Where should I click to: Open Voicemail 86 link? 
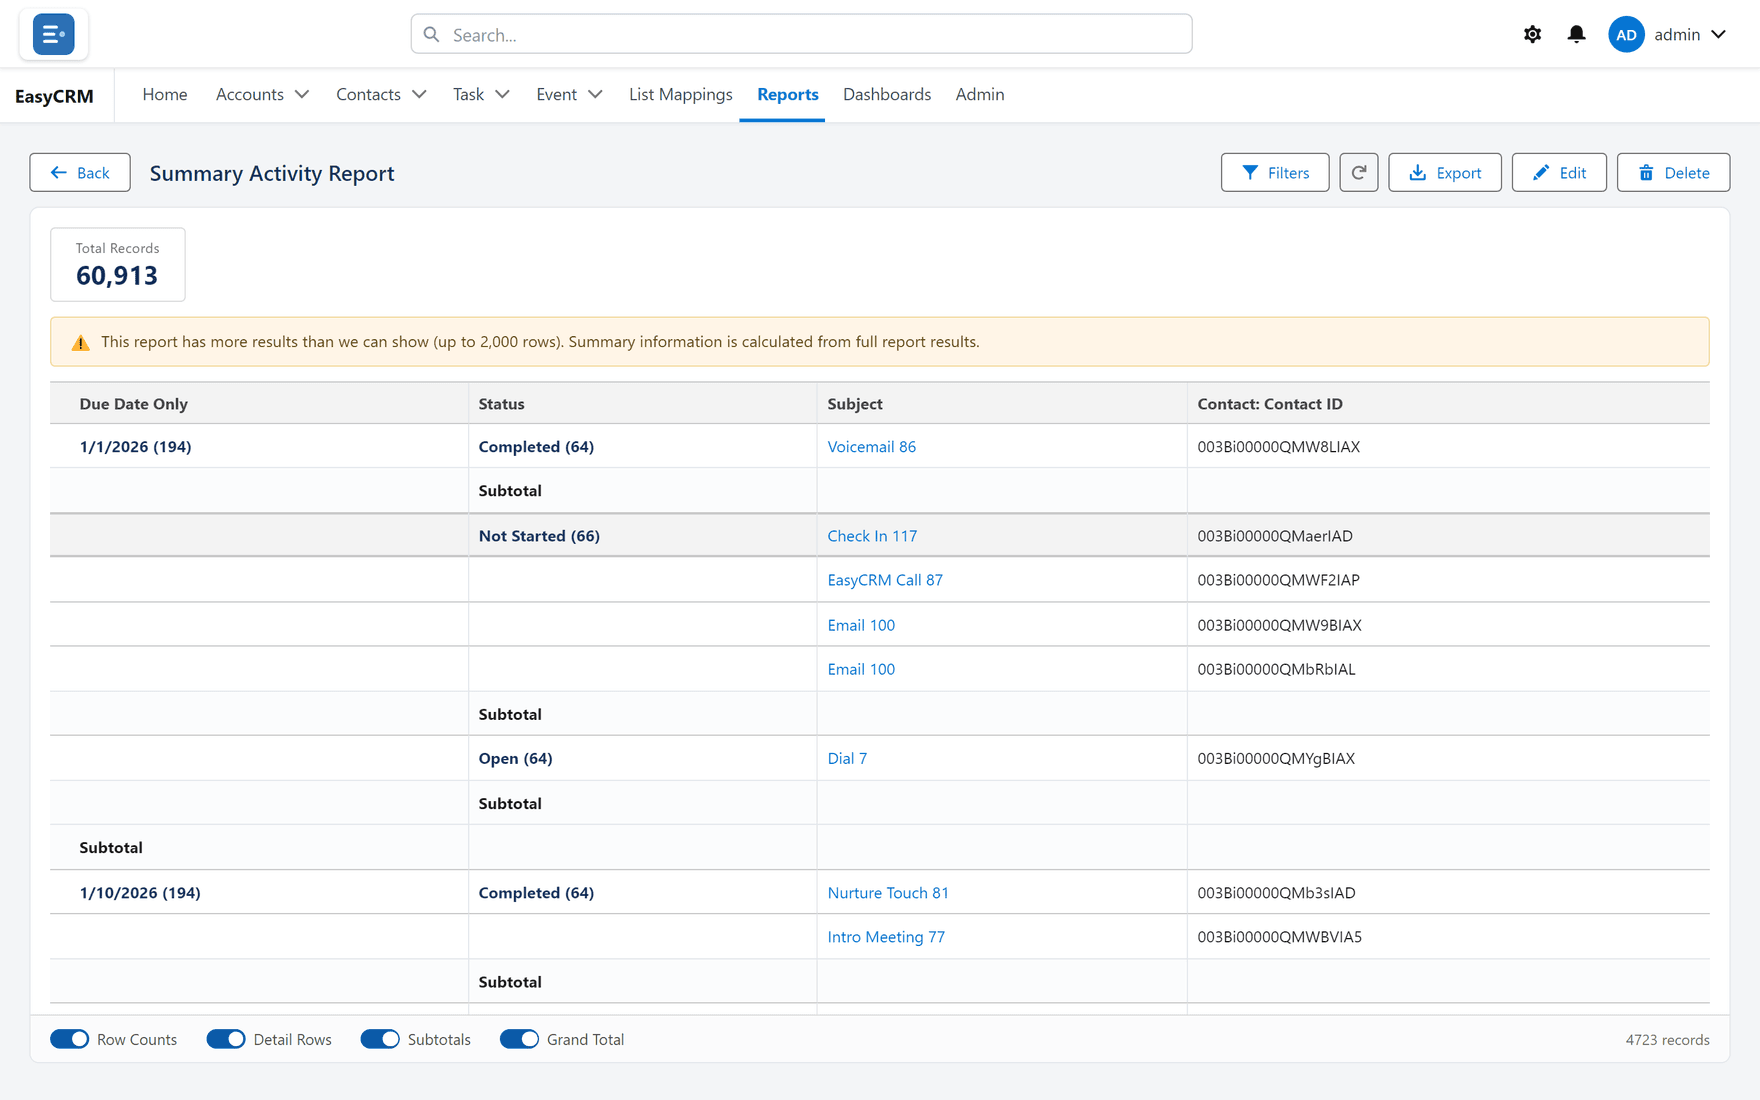[872, 447]
